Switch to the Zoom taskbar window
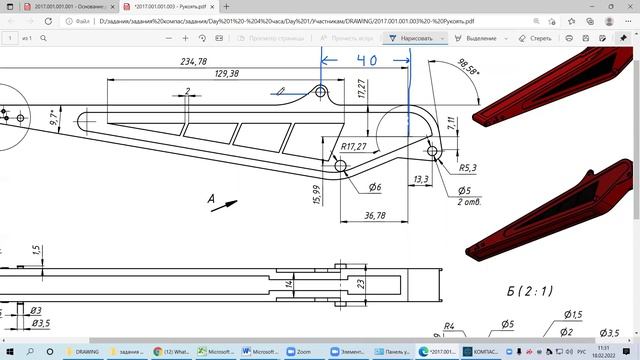This screenshot has height=360, width=640. tap(304, 351)
